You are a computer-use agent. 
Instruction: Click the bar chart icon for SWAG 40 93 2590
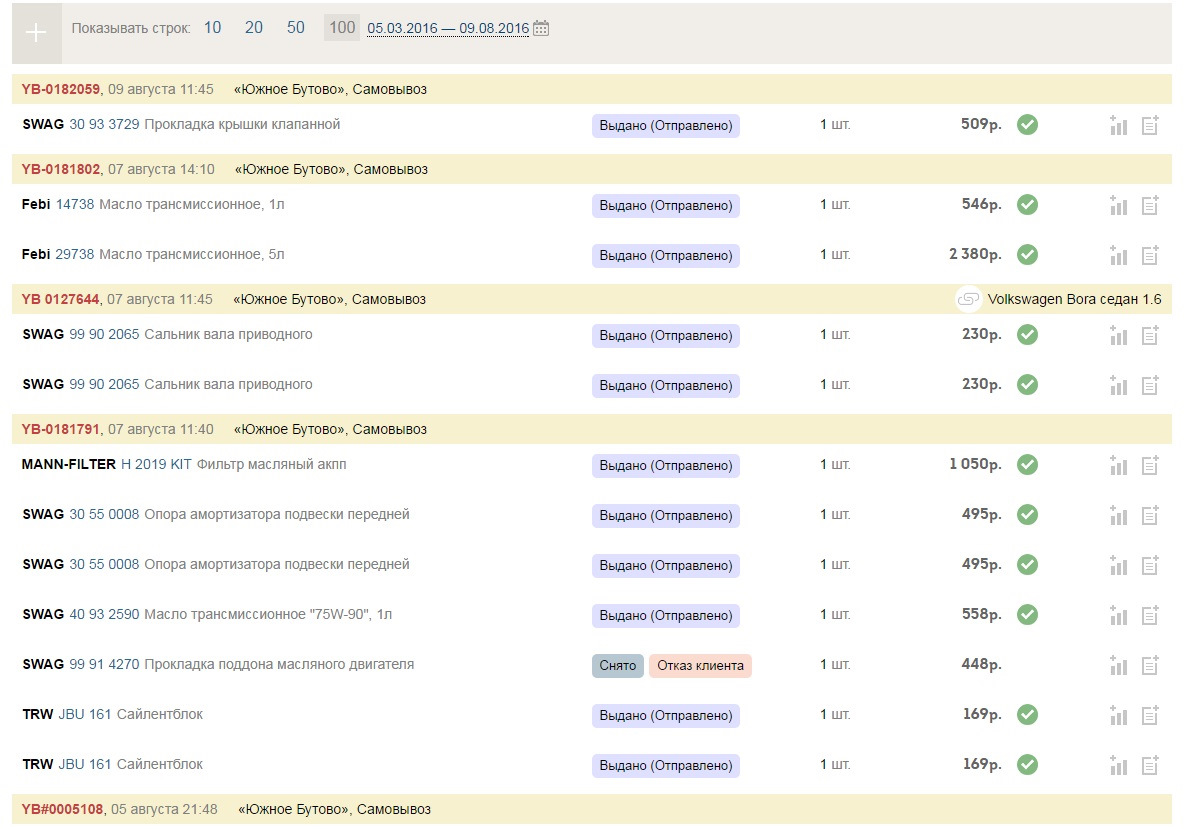point(1118,616)
